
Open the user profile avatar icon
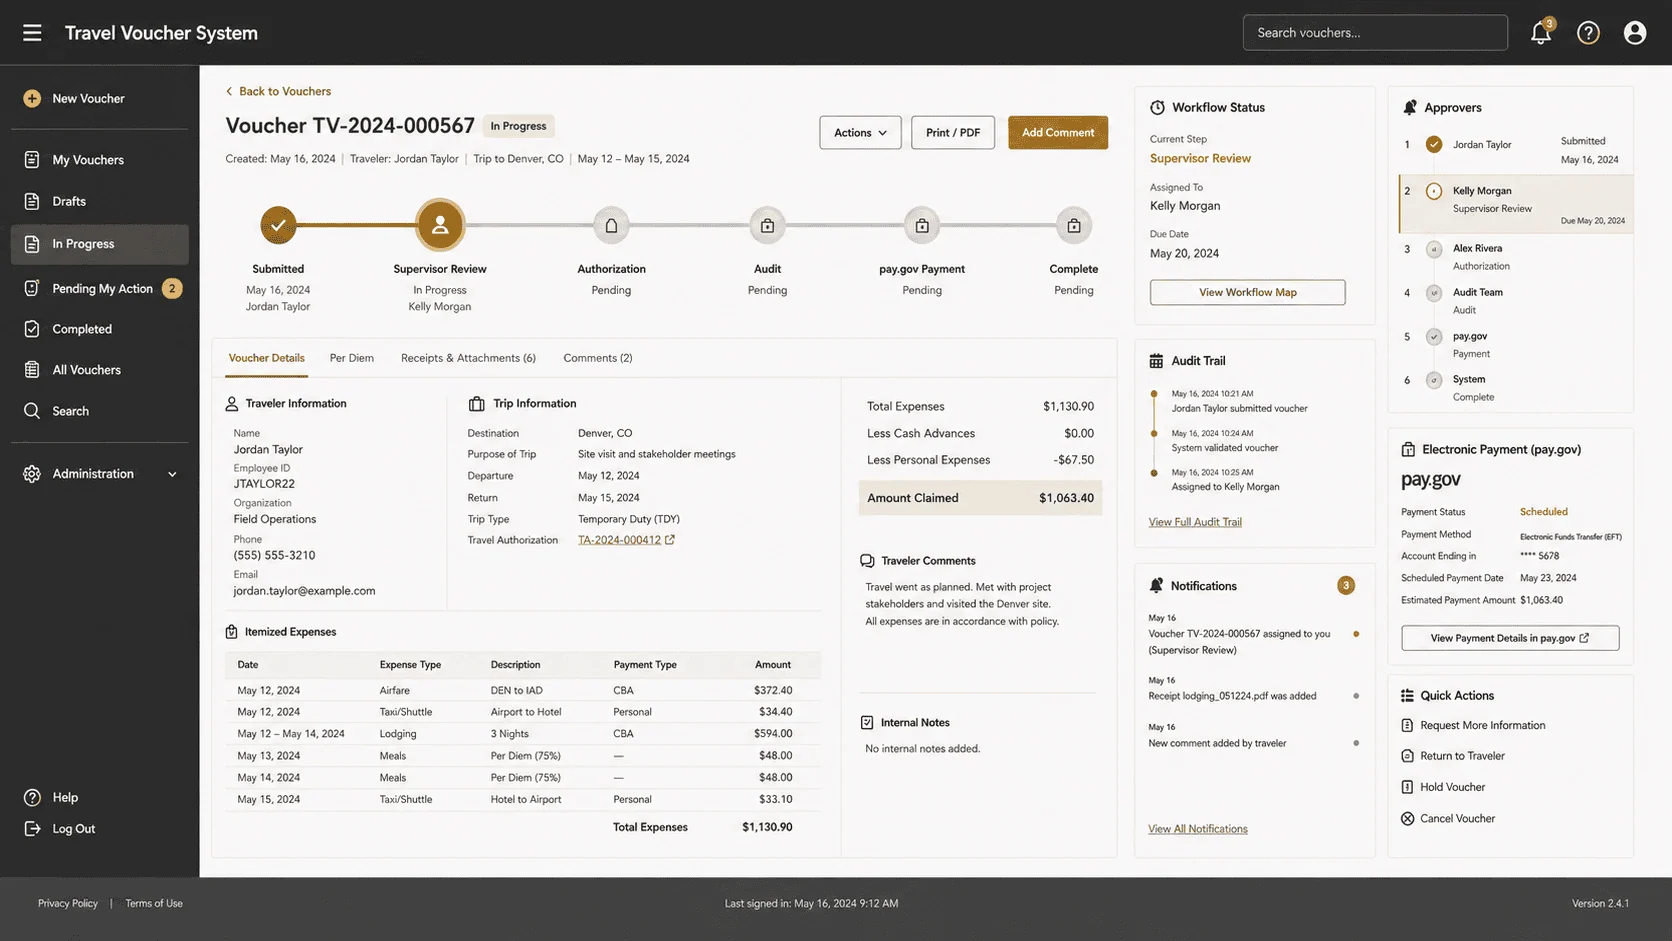point(1635,33)
